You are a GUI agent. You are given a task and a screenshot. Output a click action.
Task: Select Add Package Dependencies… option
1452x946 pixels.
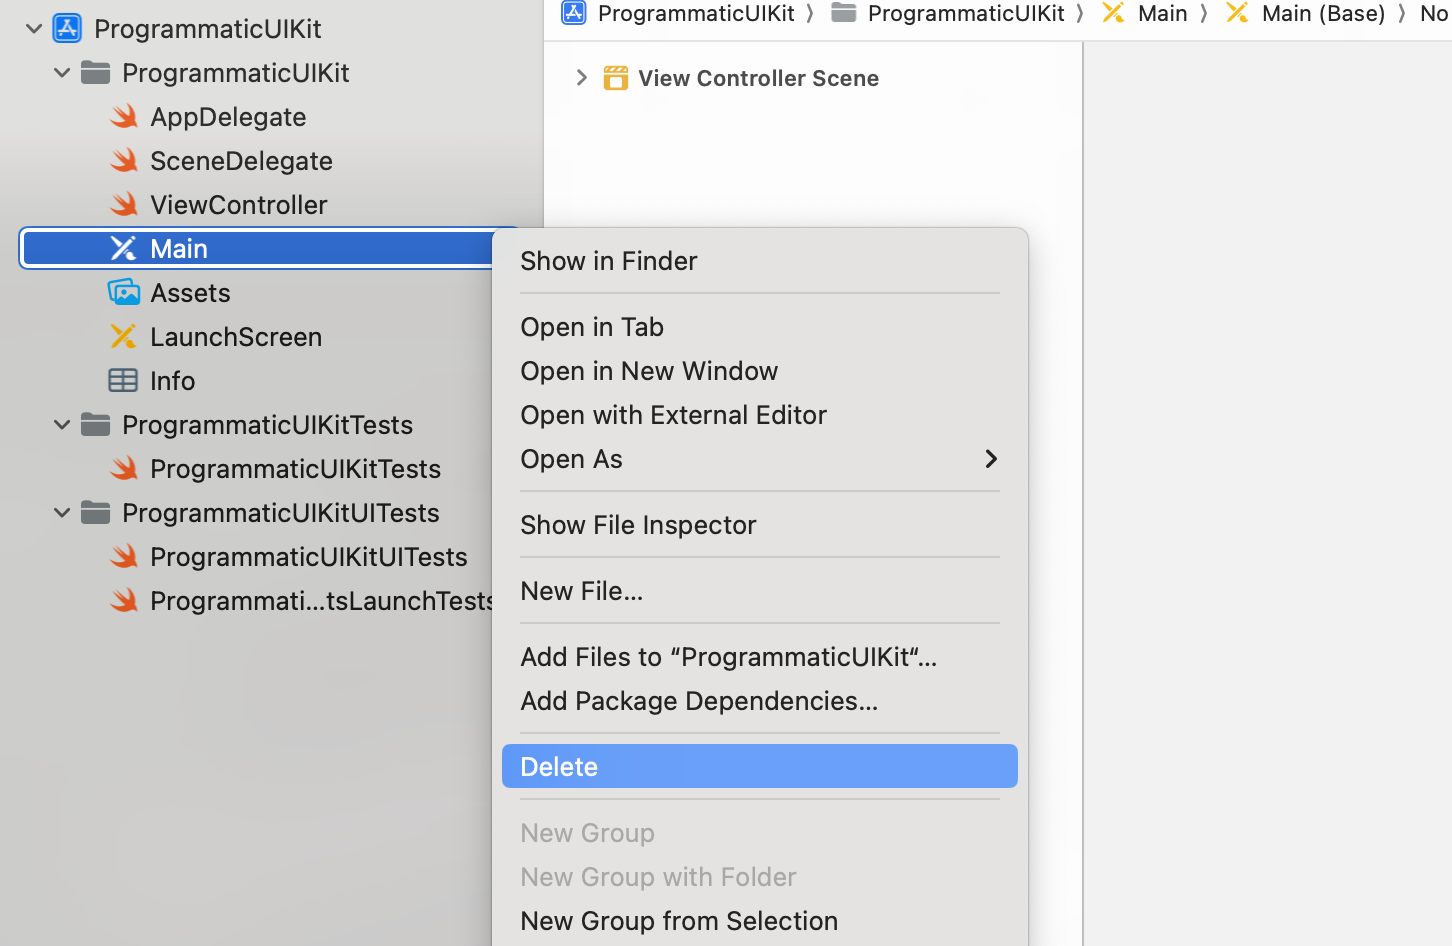[698, 701]
